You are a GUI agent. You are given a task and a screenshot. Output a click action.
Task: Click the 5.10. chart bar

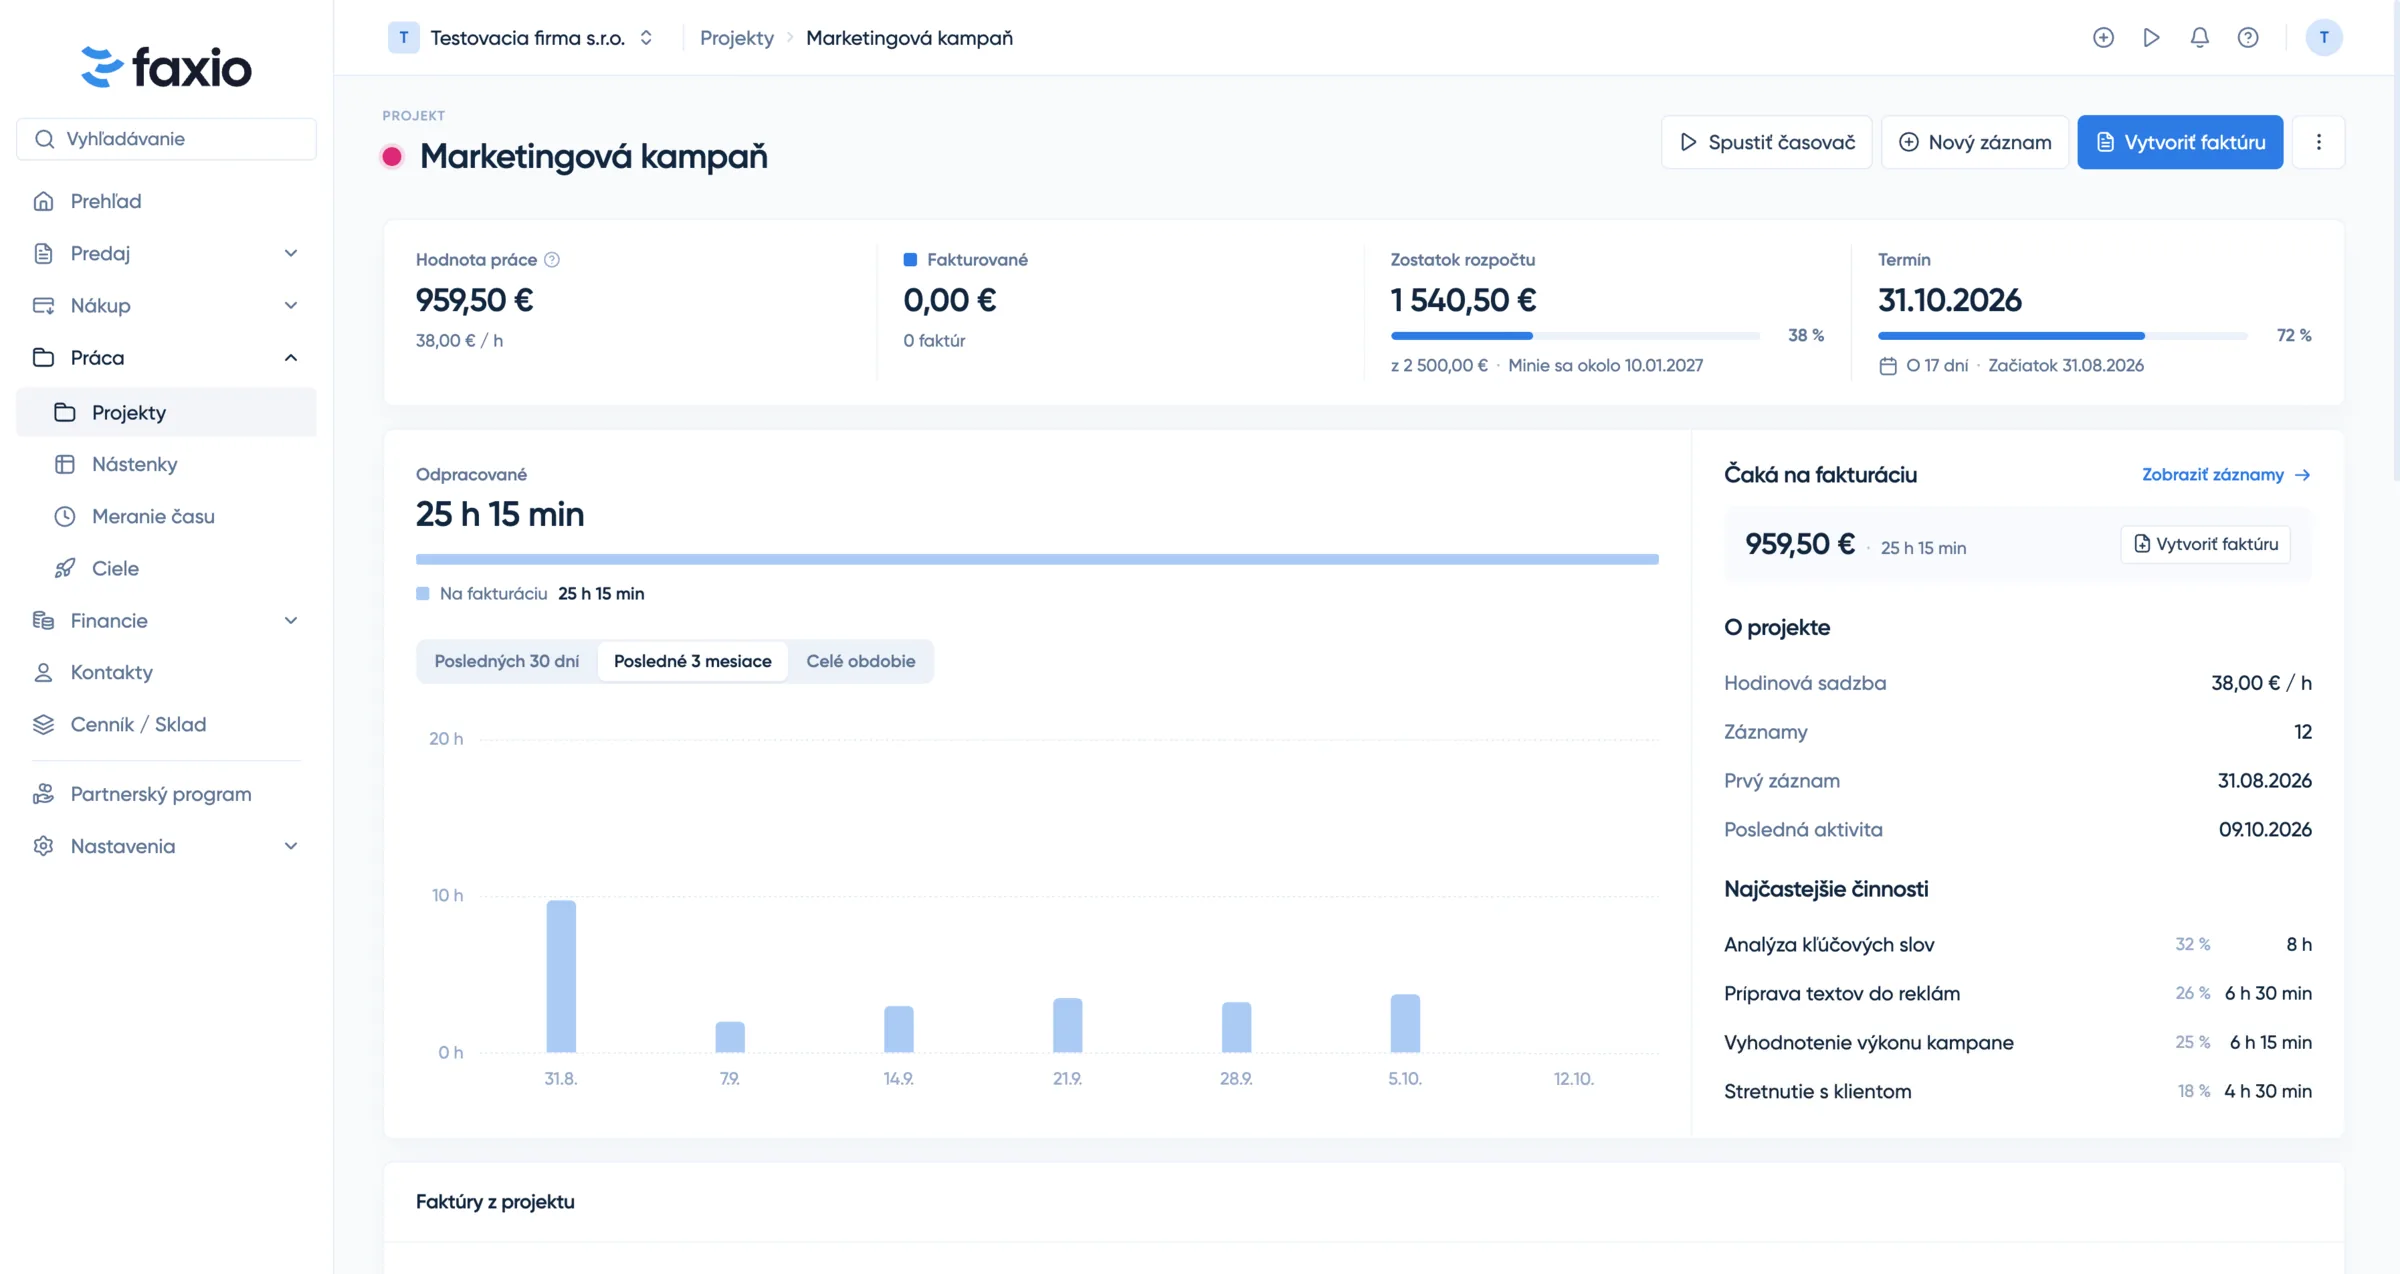pyautogui.click(x=1405, y=1023)
